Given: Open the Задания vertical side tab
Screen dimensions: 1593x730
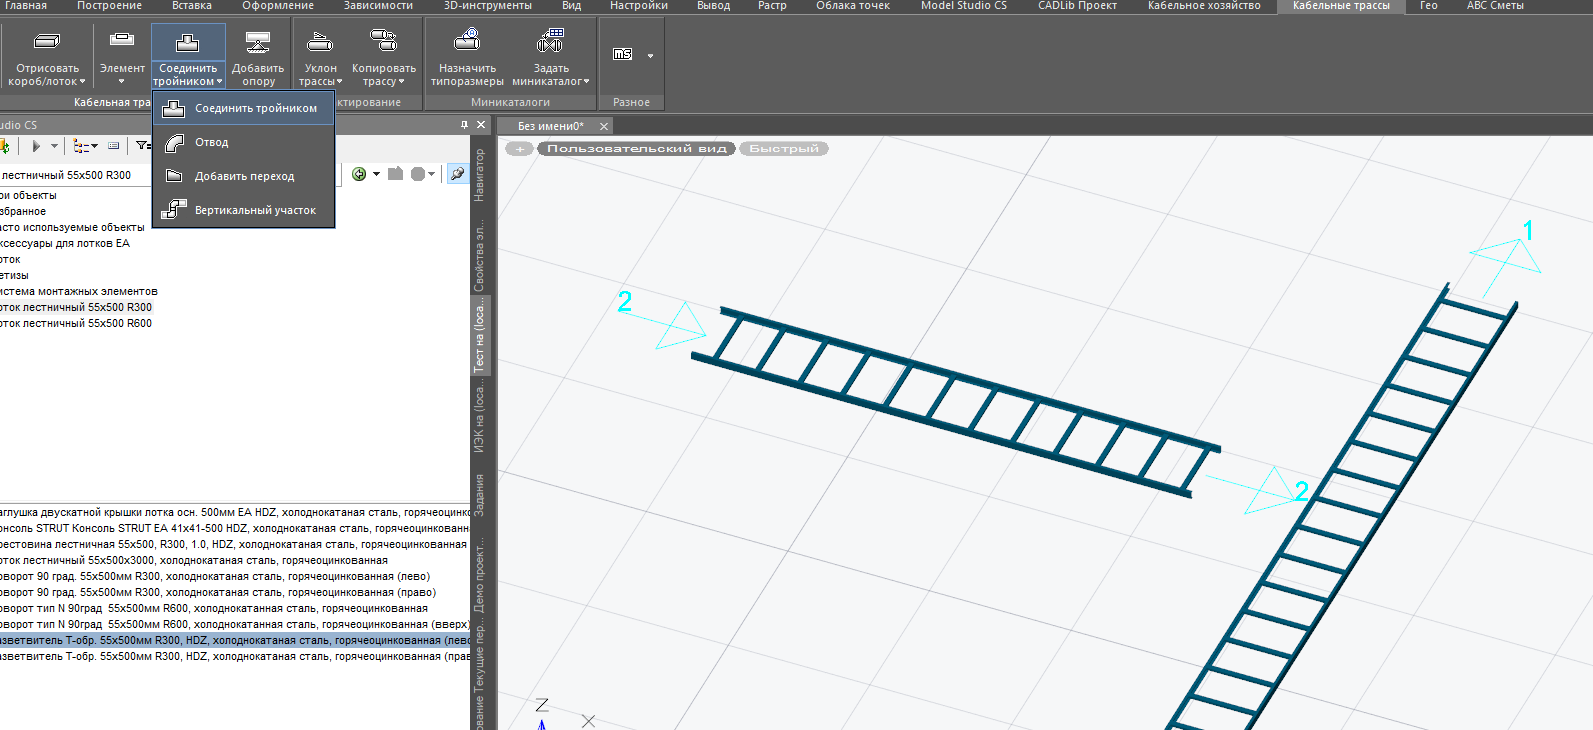Looking at the screenshot, I should 480,494.
